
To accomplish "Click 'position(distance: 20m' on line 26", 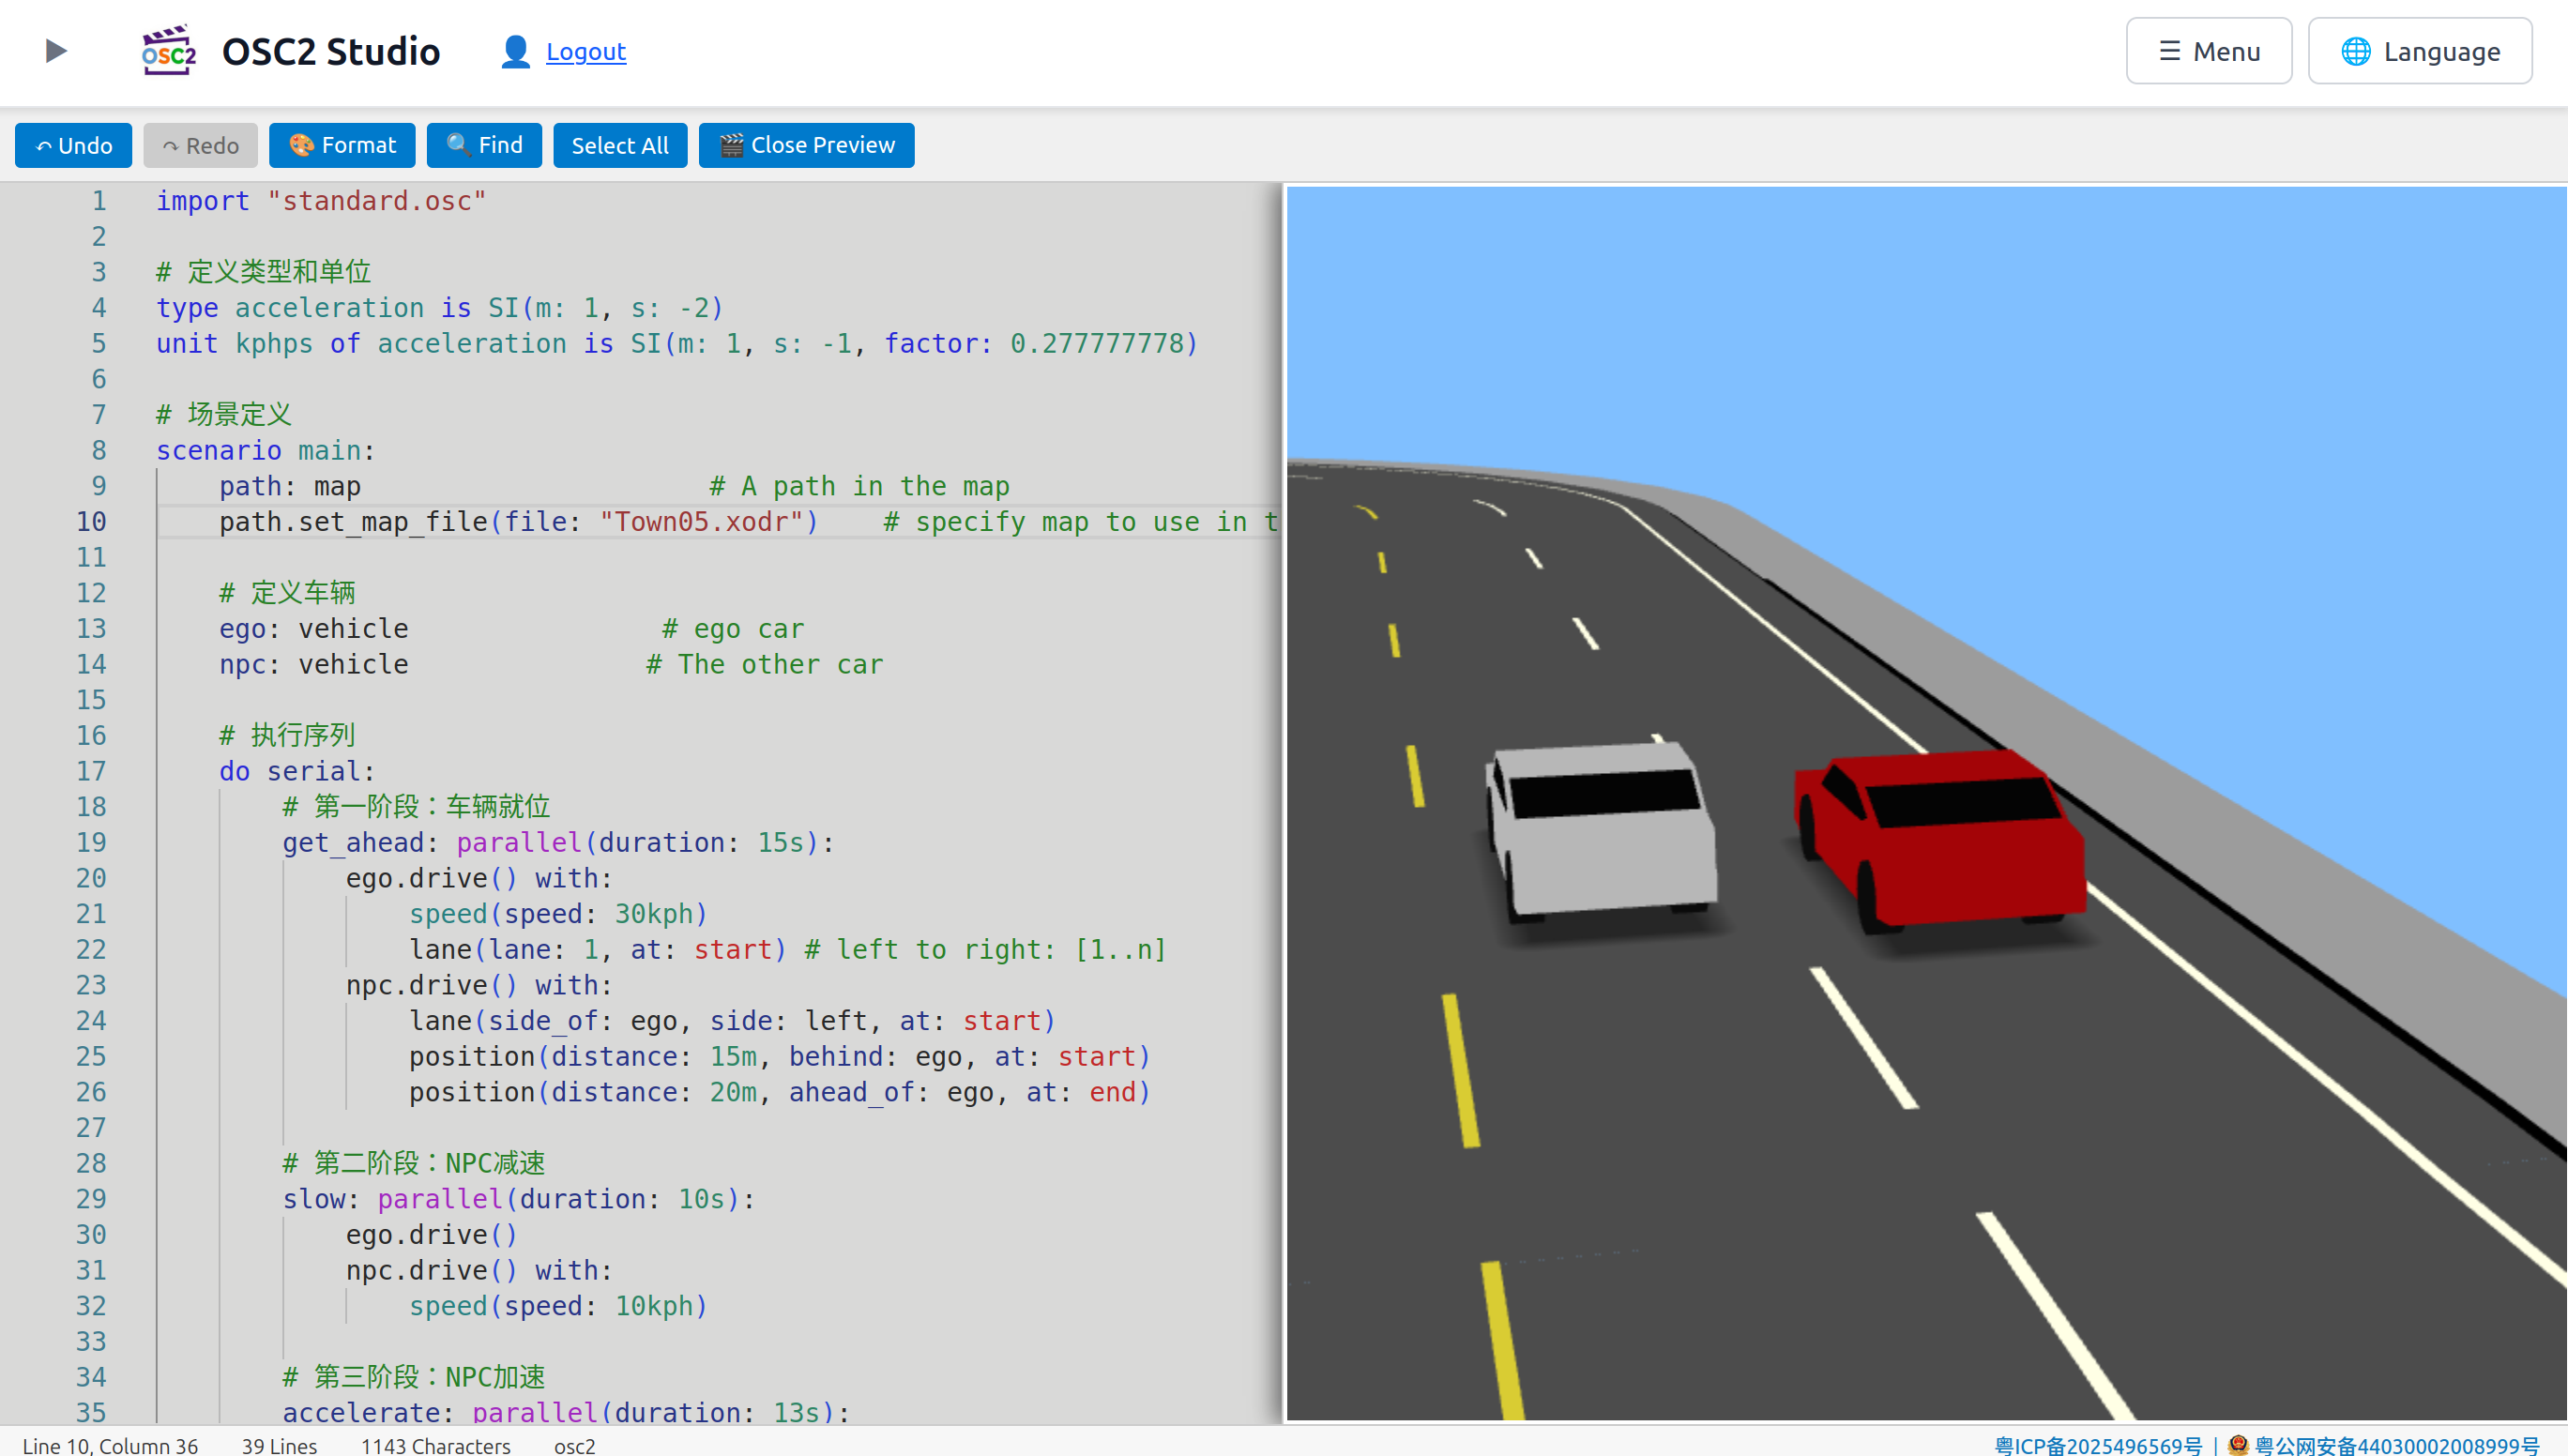I will pos(583,1092).
